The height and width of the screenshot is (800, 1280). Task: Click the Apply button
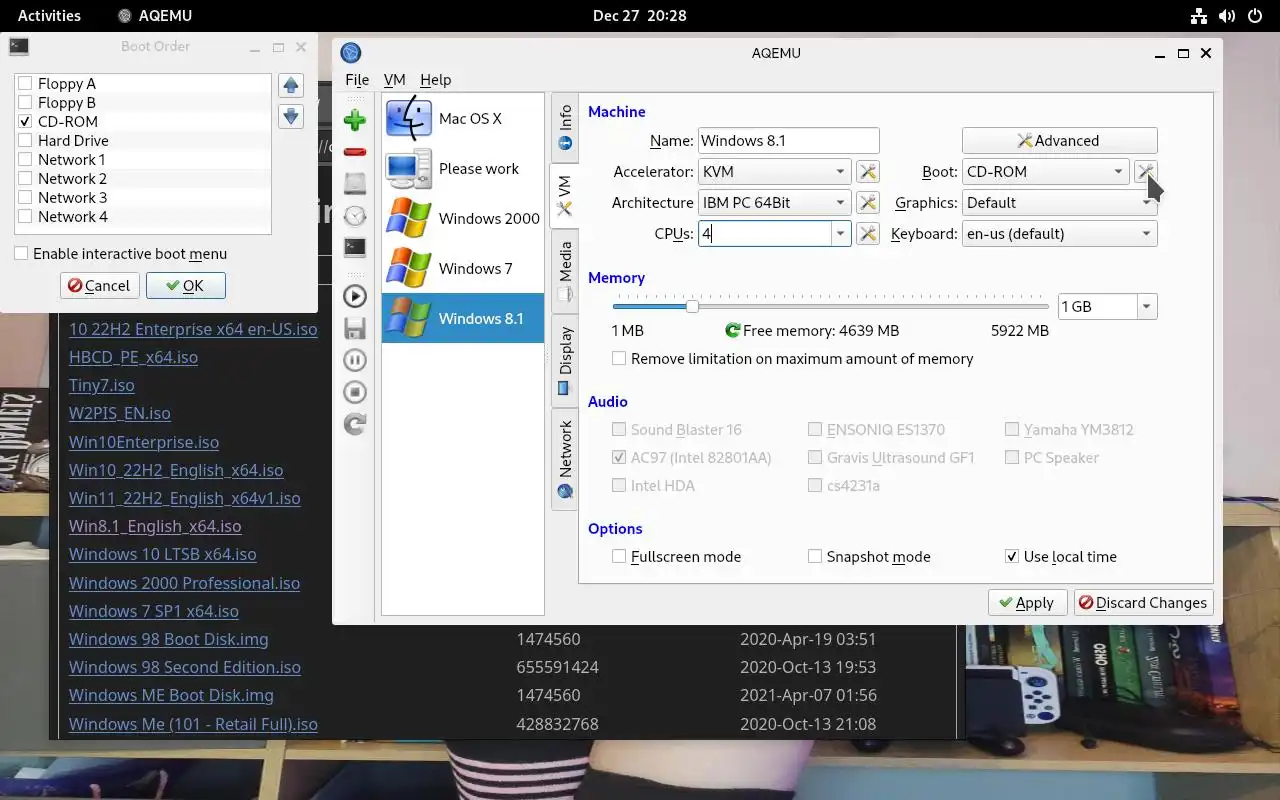click(1028, 603)
